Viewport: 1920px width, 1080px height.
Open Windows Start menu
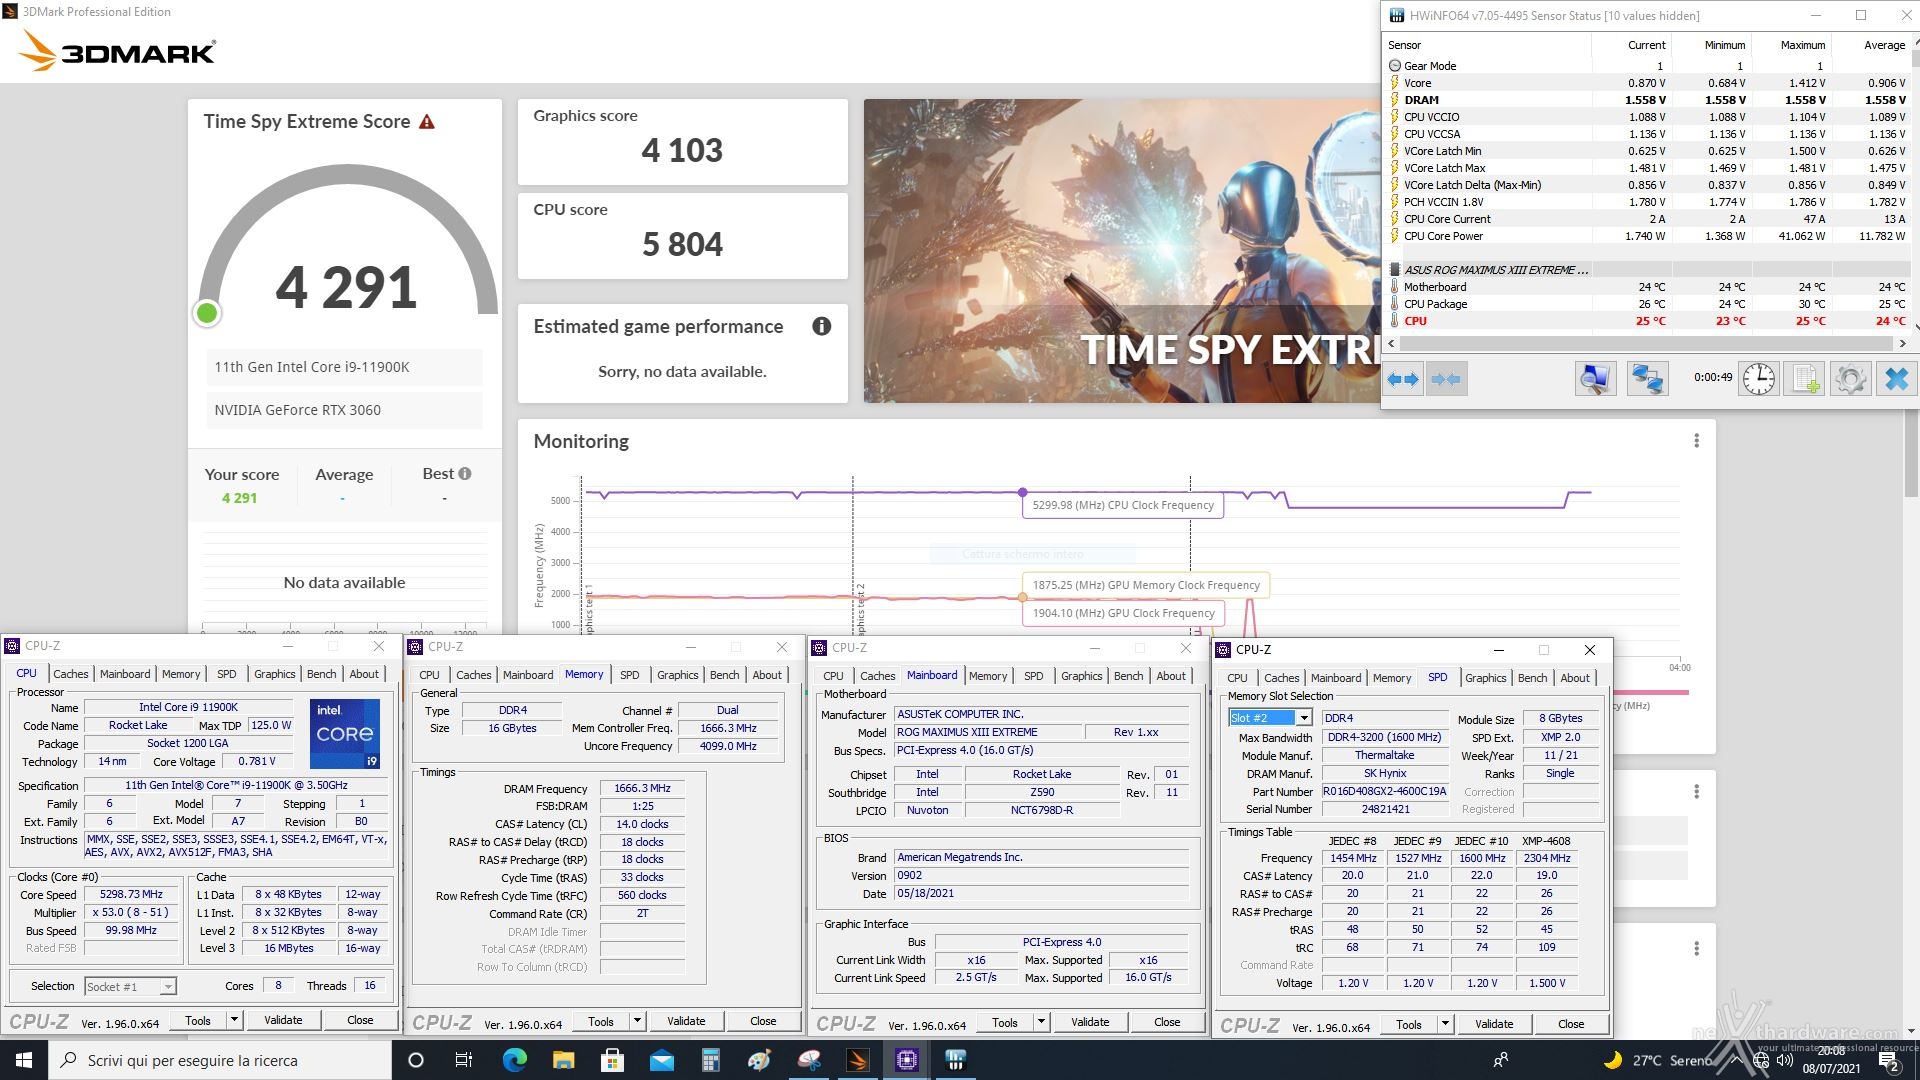(24, 1060)
